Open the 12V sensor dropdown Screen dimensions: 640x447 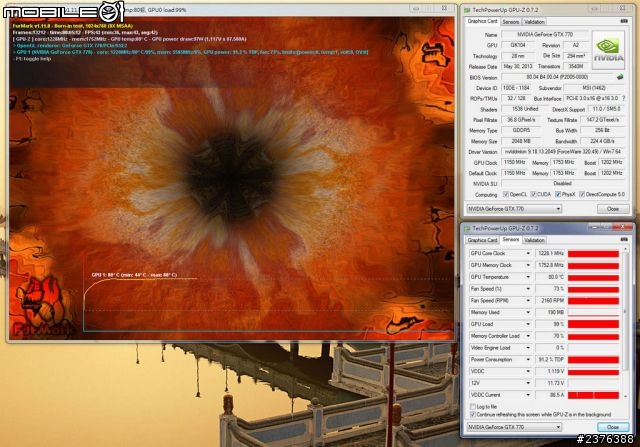tap(528, 384)
